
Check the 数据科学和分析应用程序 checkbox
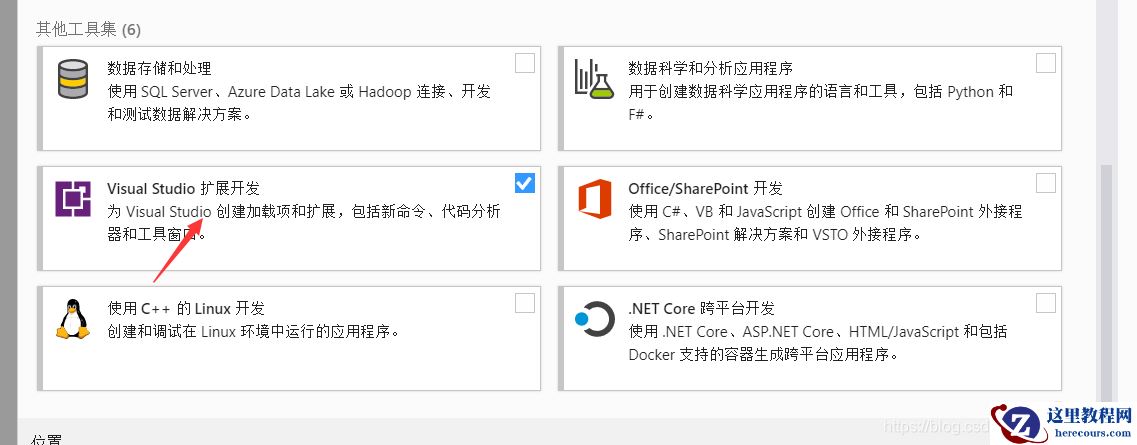pyautogui.click(x=1045, y=64)
